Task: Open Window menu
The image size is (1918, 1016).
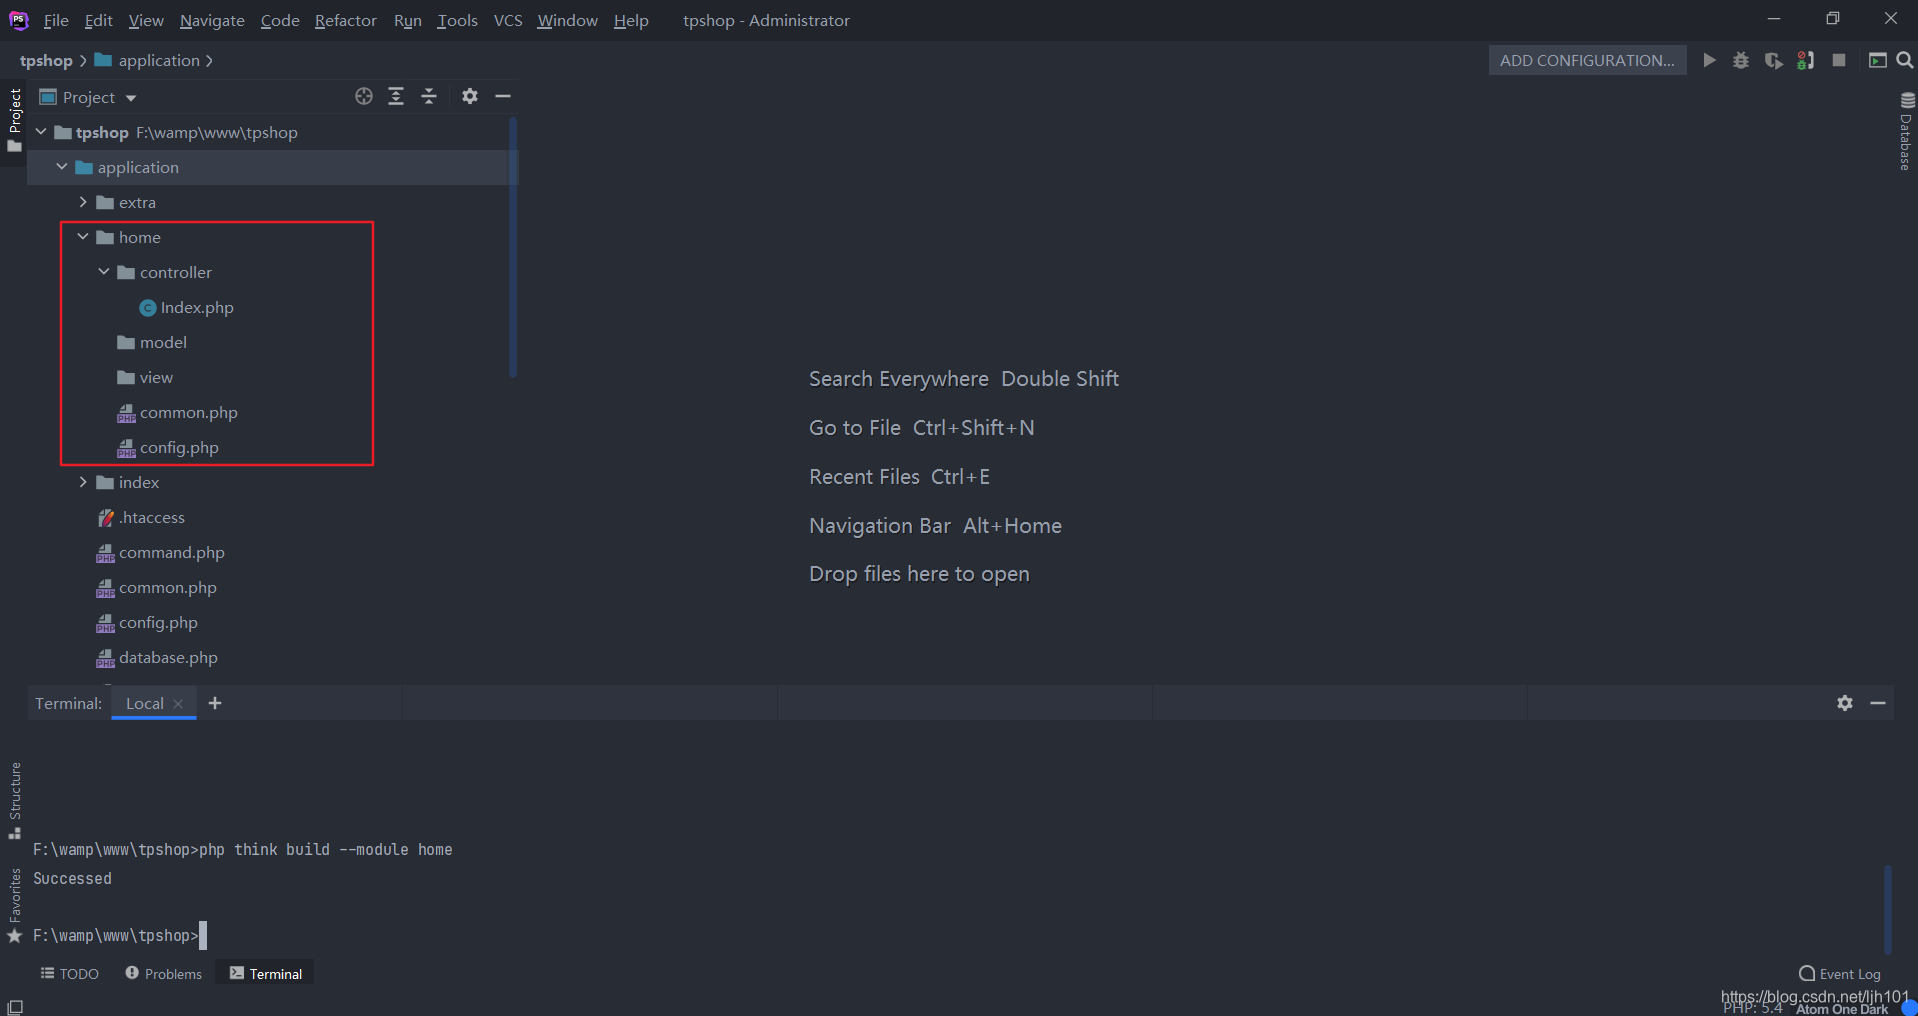Action: coord(567,20)
